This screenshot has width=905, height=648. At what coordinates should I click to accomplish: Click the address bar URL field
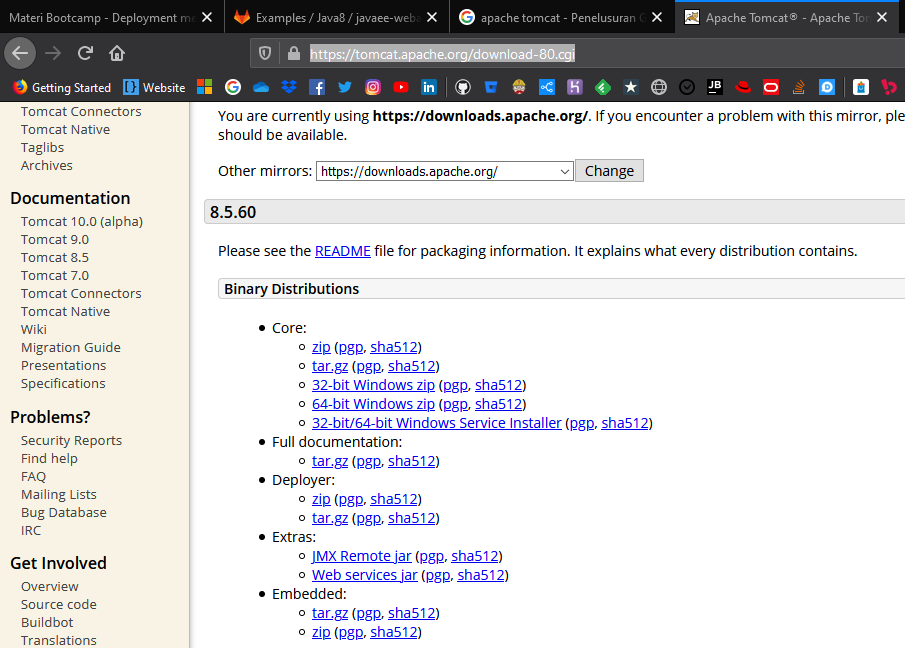tap(577, 54)
